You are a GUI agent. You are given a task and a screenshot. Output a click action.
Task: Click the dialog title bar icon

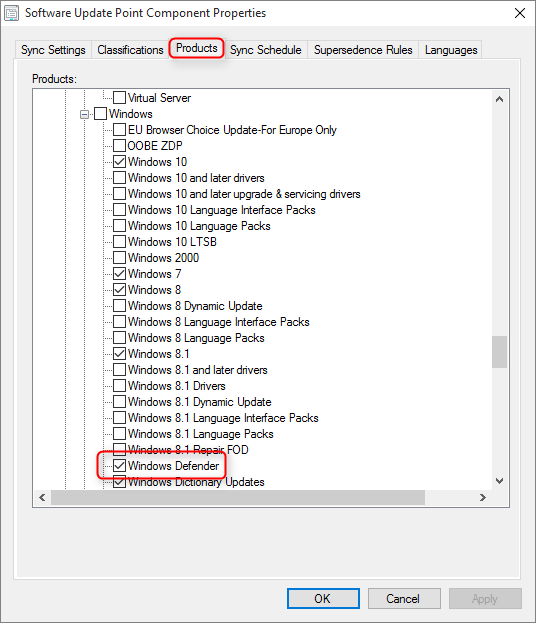[x=11, y=13]
